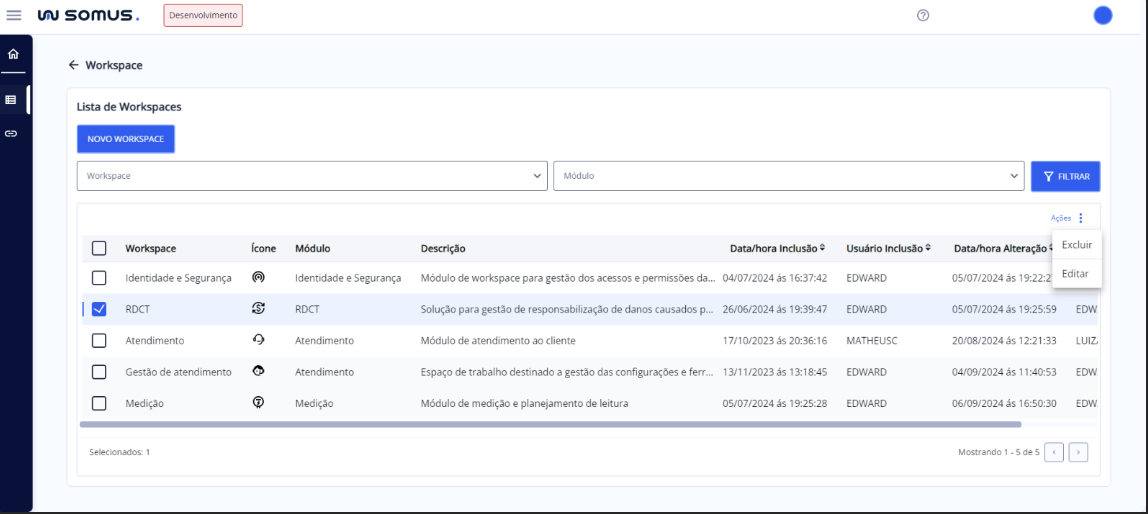Click the Workspace column header

tap(151, 249)
